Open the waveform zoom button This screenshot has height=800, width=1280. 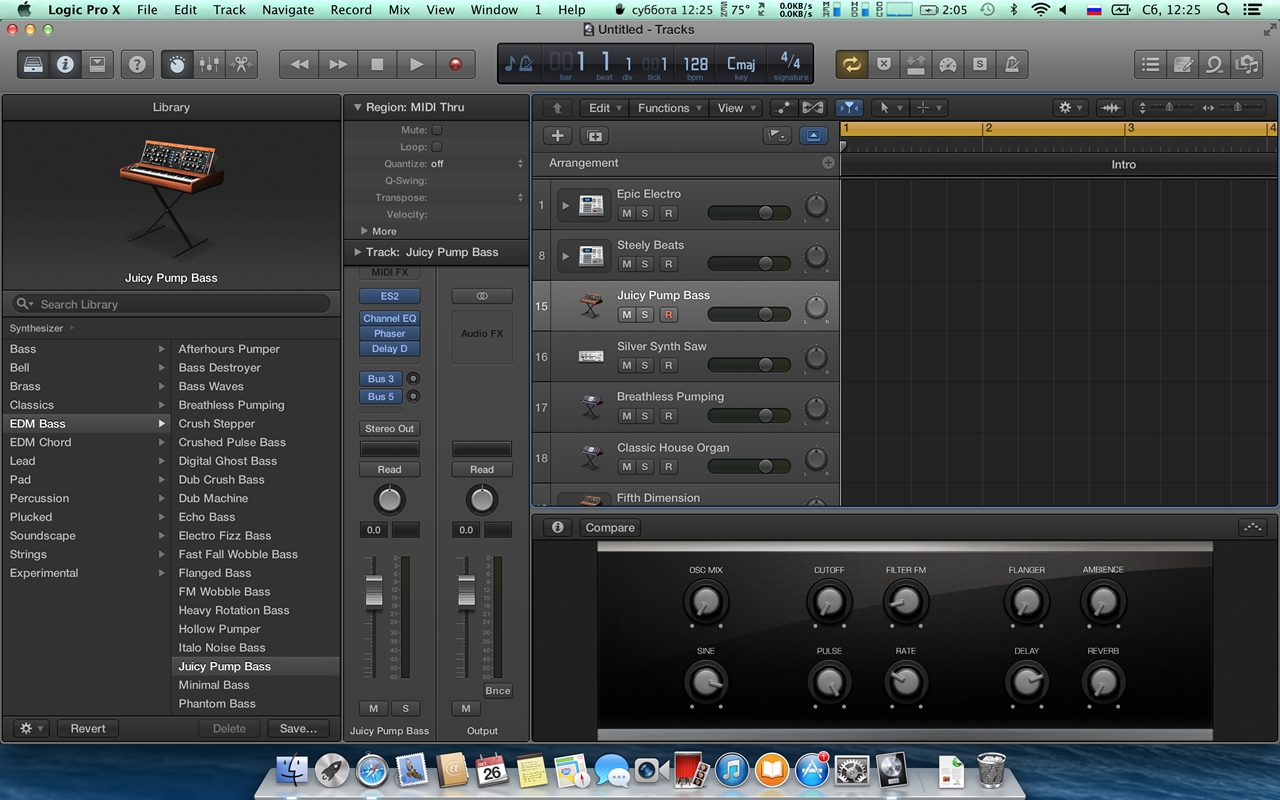[x=1110, y=108]
